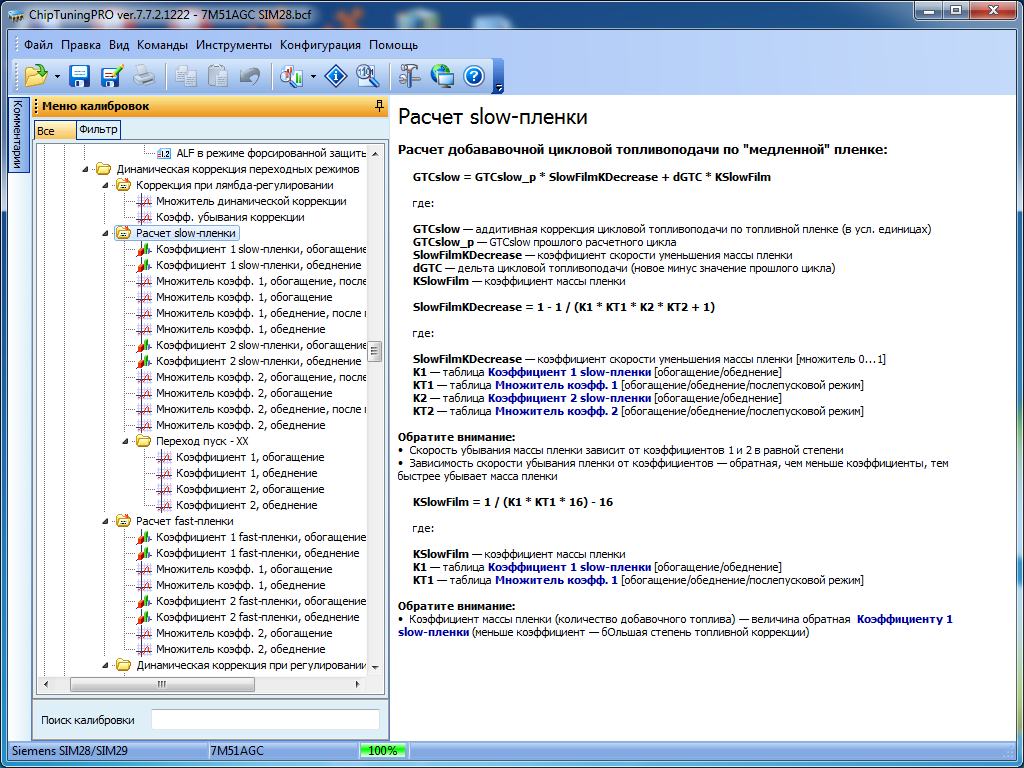Collapse the Переход пуск - ХХ tree node

[x=126, y=441]
